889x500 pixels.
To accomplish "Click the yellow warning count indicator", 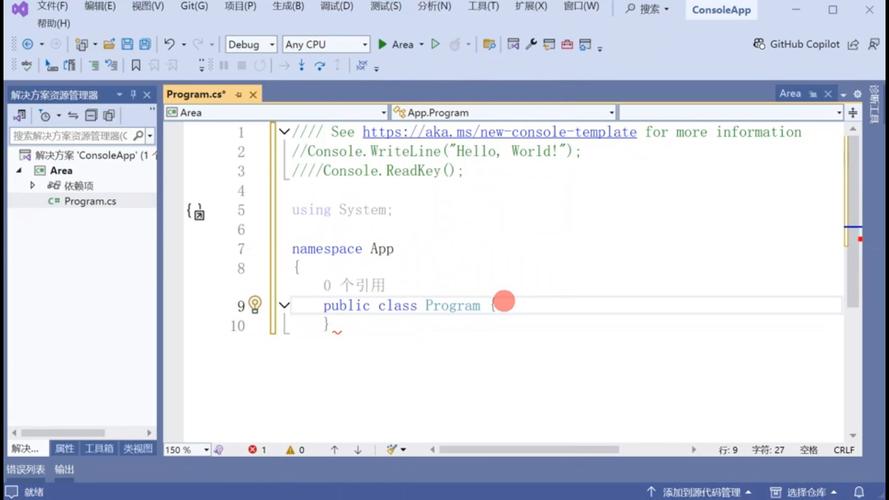I will point(295,450).
